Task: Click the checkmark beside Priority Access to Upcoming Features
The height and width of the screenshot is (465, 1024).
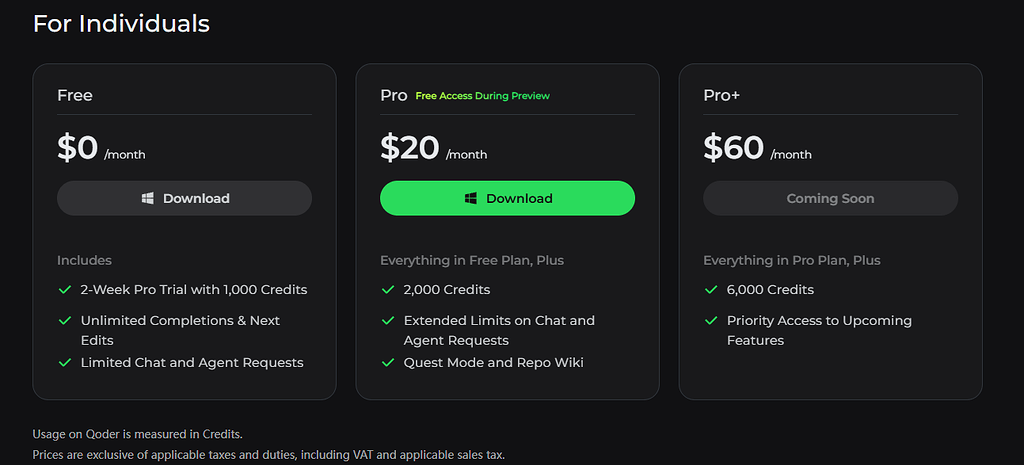Action: point(711,321)
